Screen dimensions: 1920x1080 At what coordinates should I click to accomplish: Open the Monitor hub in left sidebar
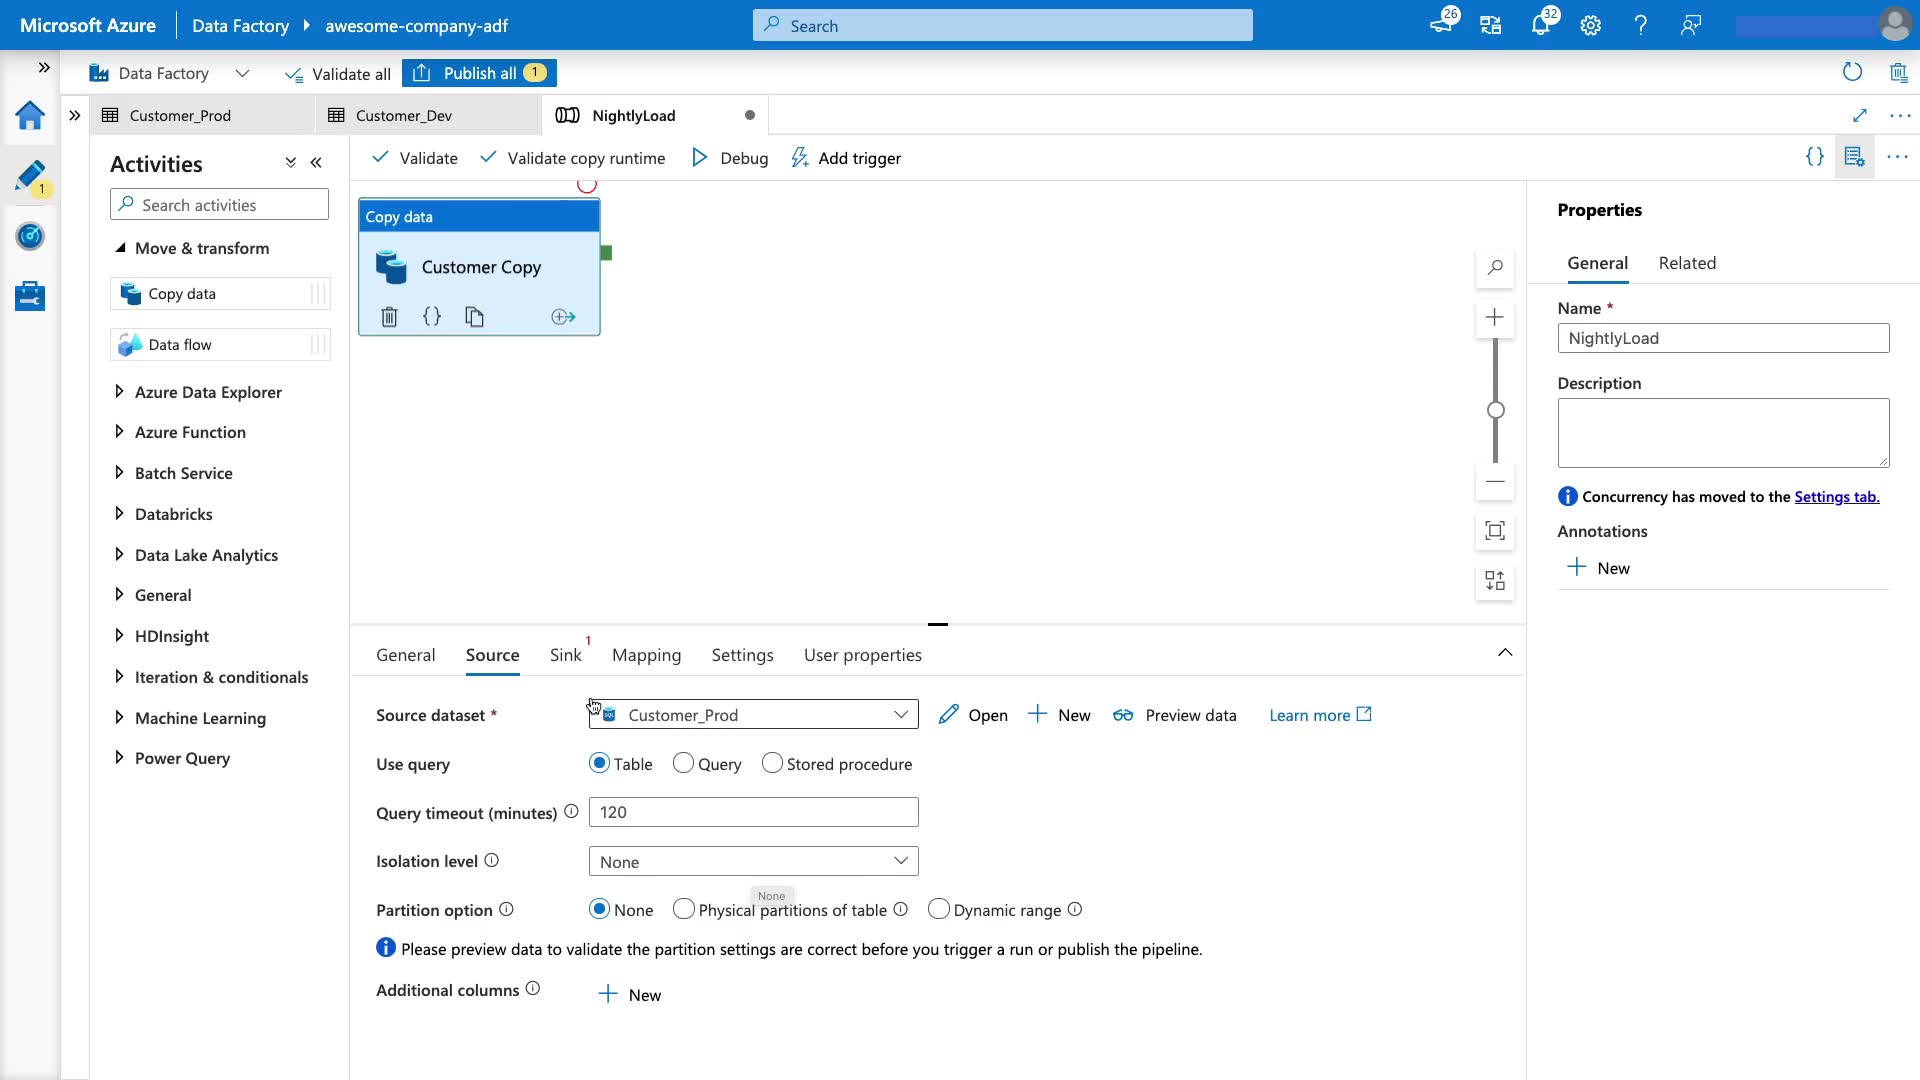30,237
